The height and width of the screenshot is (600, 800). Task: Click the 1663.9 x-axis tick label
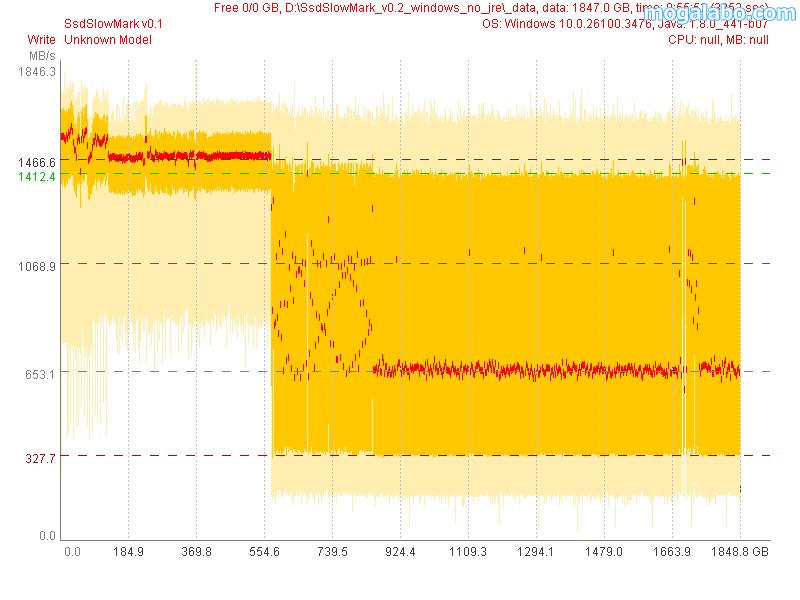pos(672,551)
